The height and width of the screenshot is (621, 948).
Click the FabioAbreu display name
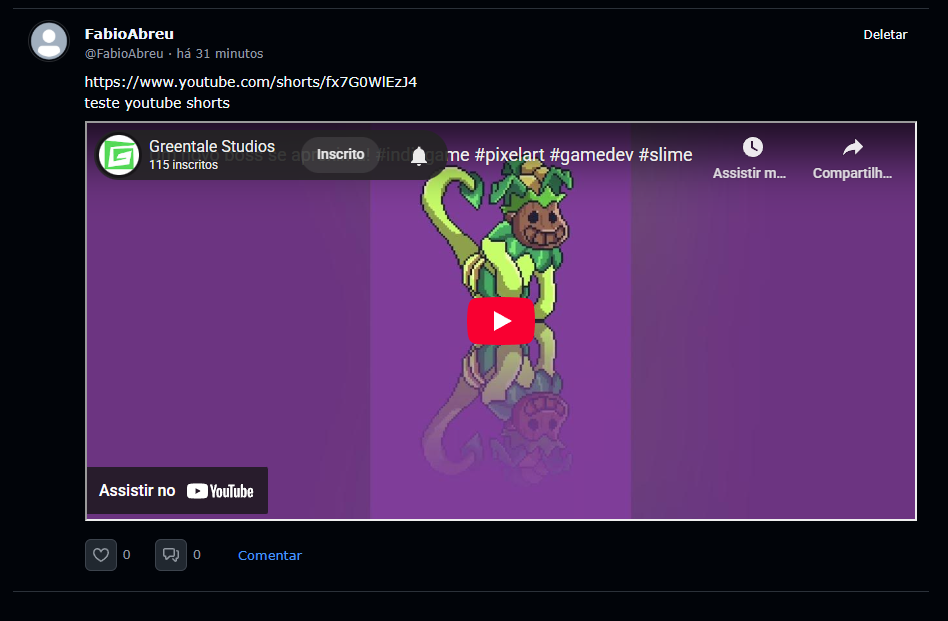129,34
